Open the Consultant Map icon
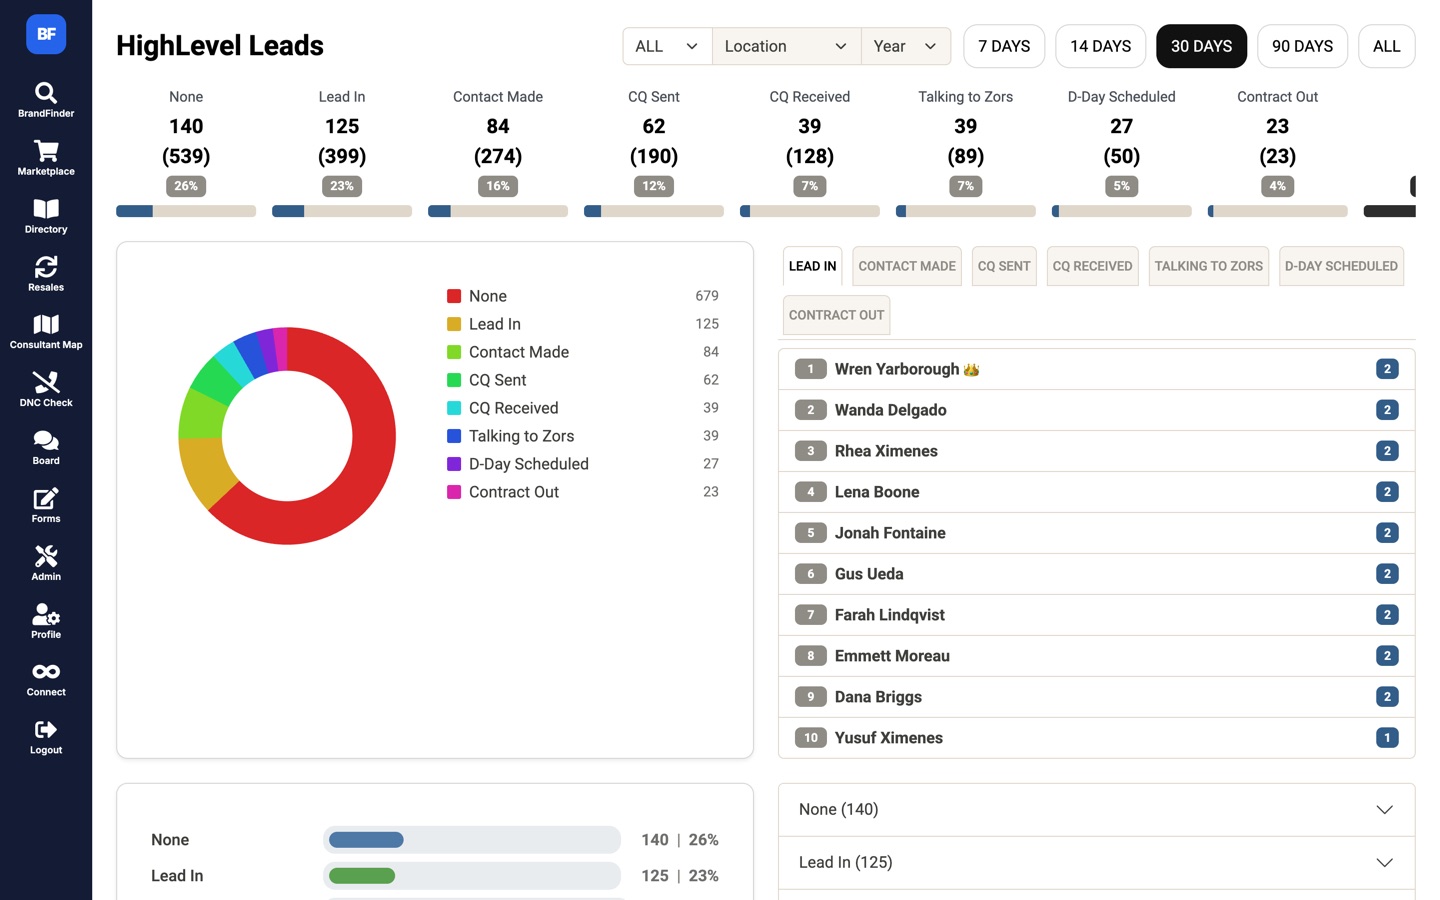 (46, 324)
